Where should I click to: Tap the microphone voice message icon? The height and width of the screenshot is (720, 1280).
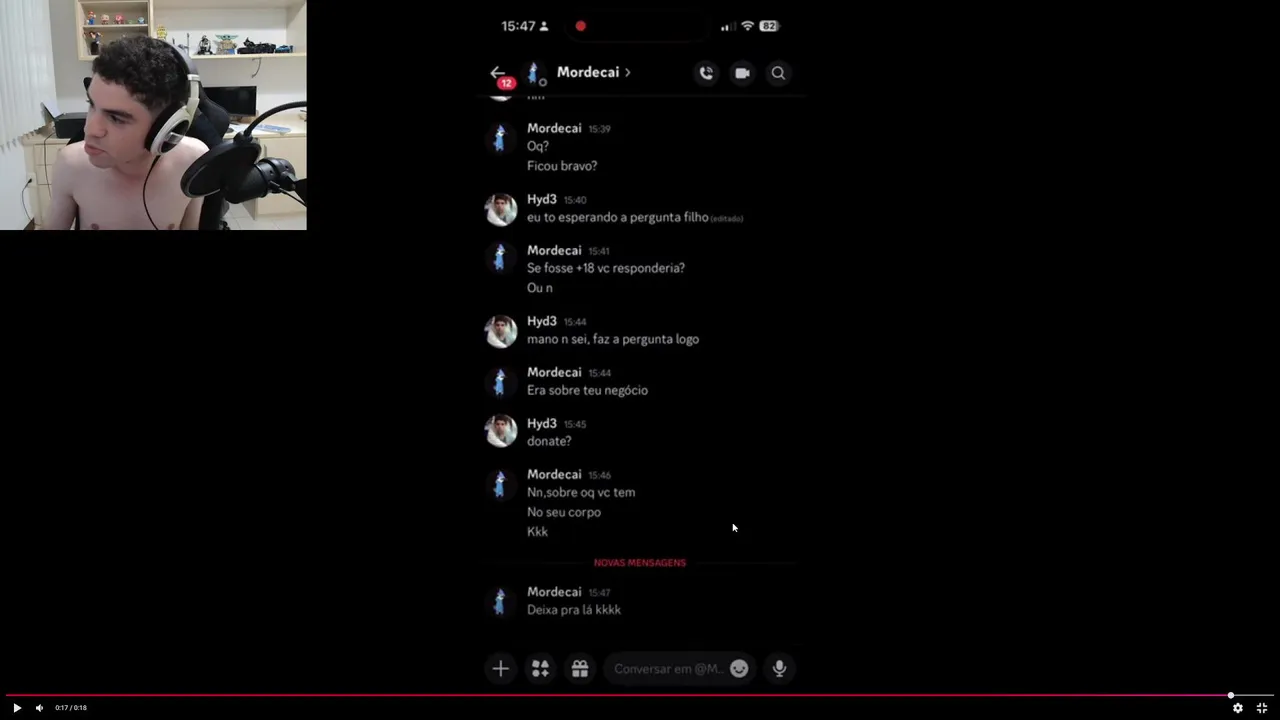tap(779, 669)
